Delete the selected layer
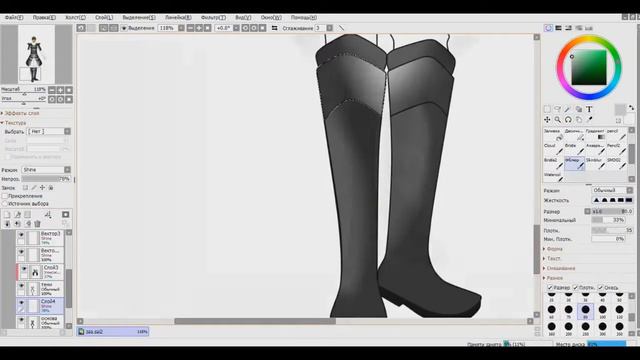Viewport: 640px width, 360px height. point(38,224)
